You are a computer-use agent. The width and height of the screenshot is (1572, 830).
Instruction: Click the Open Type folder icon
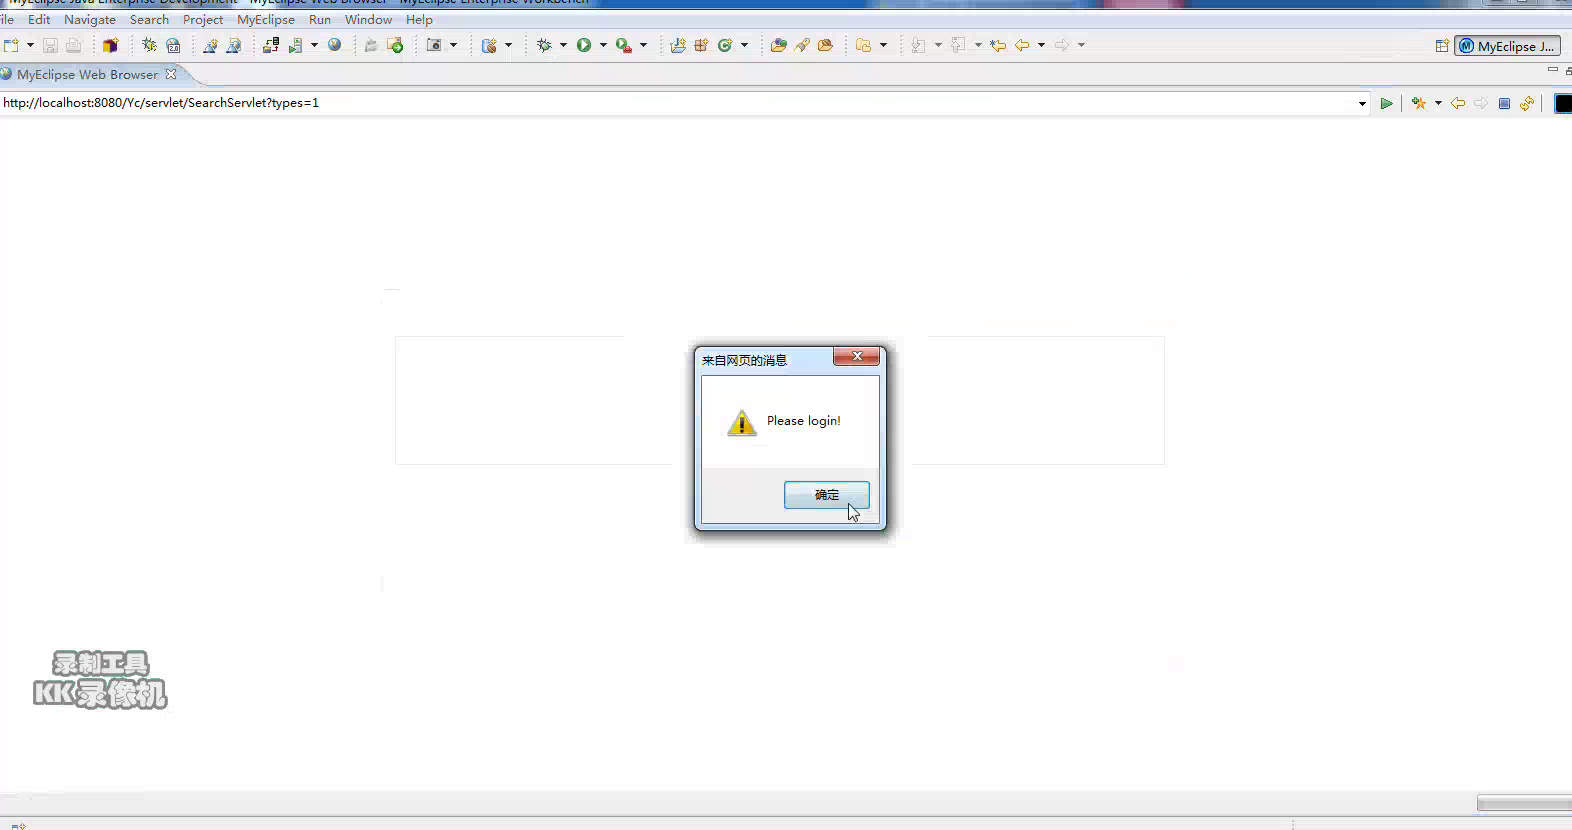pyautogui.click(x=778, y=45)
